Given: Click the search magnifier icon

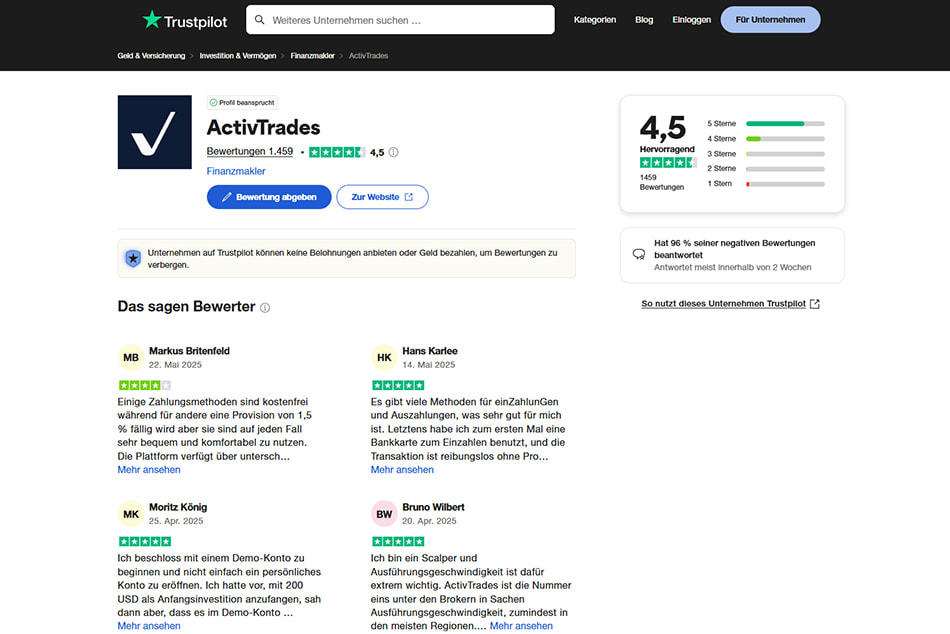Looking at the screenshot, I should click(x=259, y=20).
